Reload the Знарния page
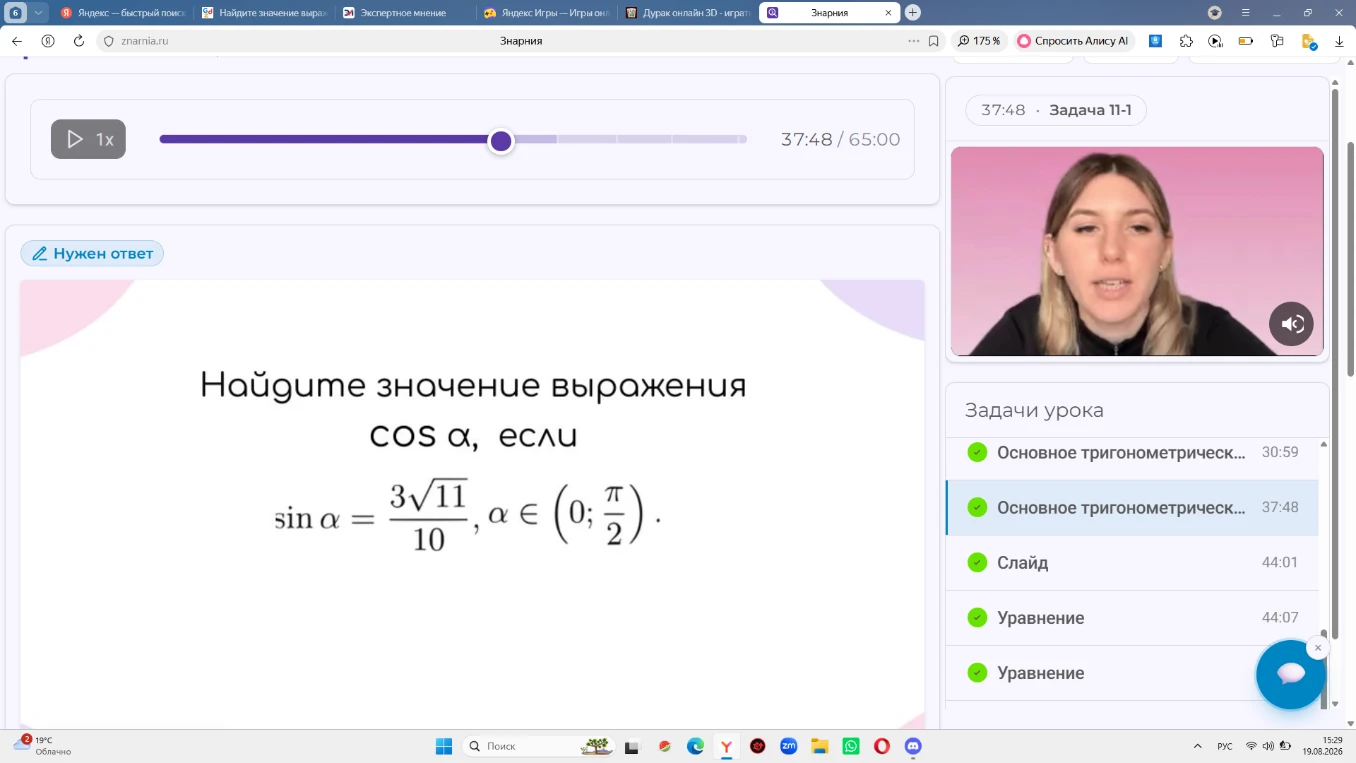 click(x=79, y=41)
